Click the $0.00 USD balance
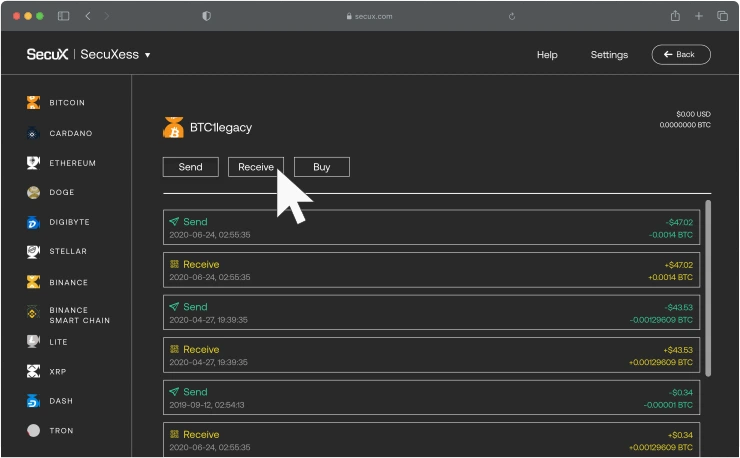740x458 pixels. point(693,114)
